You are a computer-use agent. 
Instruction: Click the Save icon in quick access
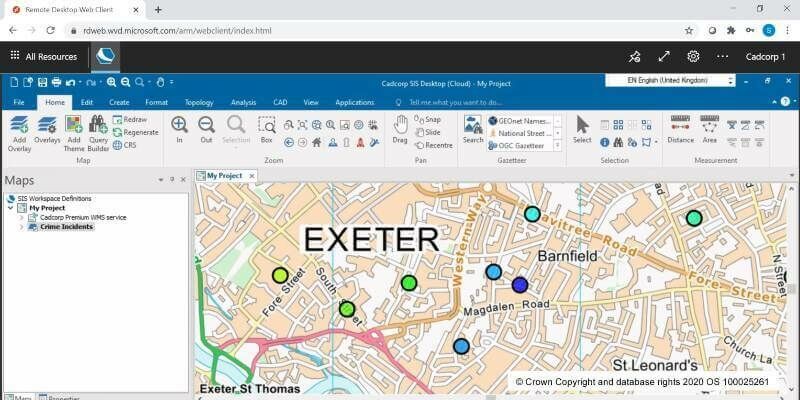(42, 82)
